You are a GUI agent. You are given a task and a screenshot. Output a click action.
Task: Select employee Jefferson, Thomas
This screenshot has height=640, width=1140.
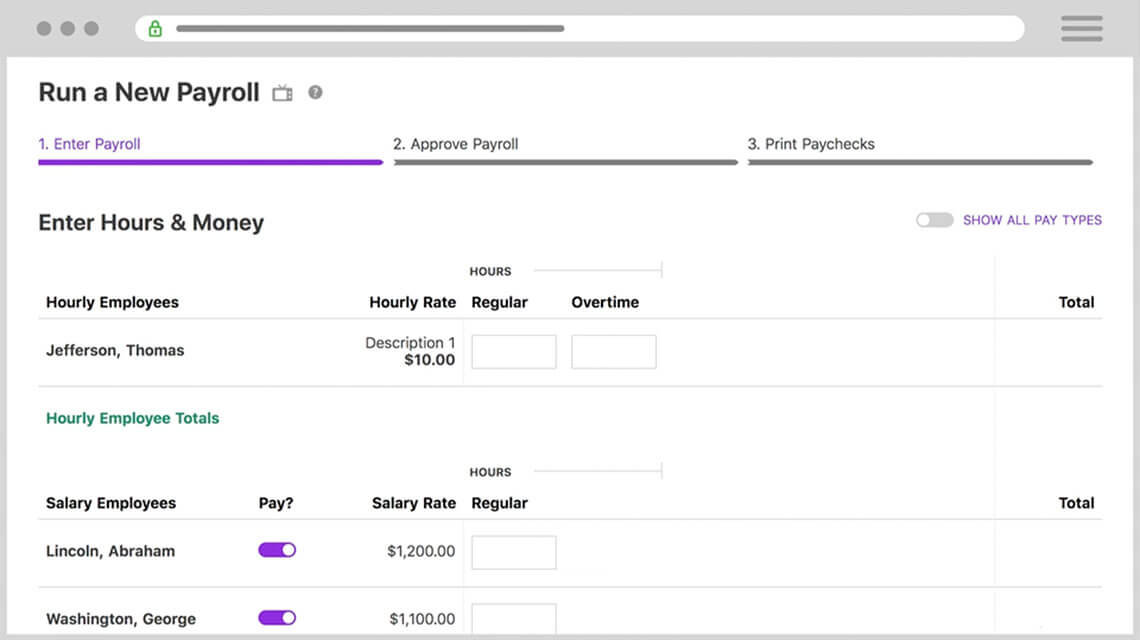click(115, 350)
